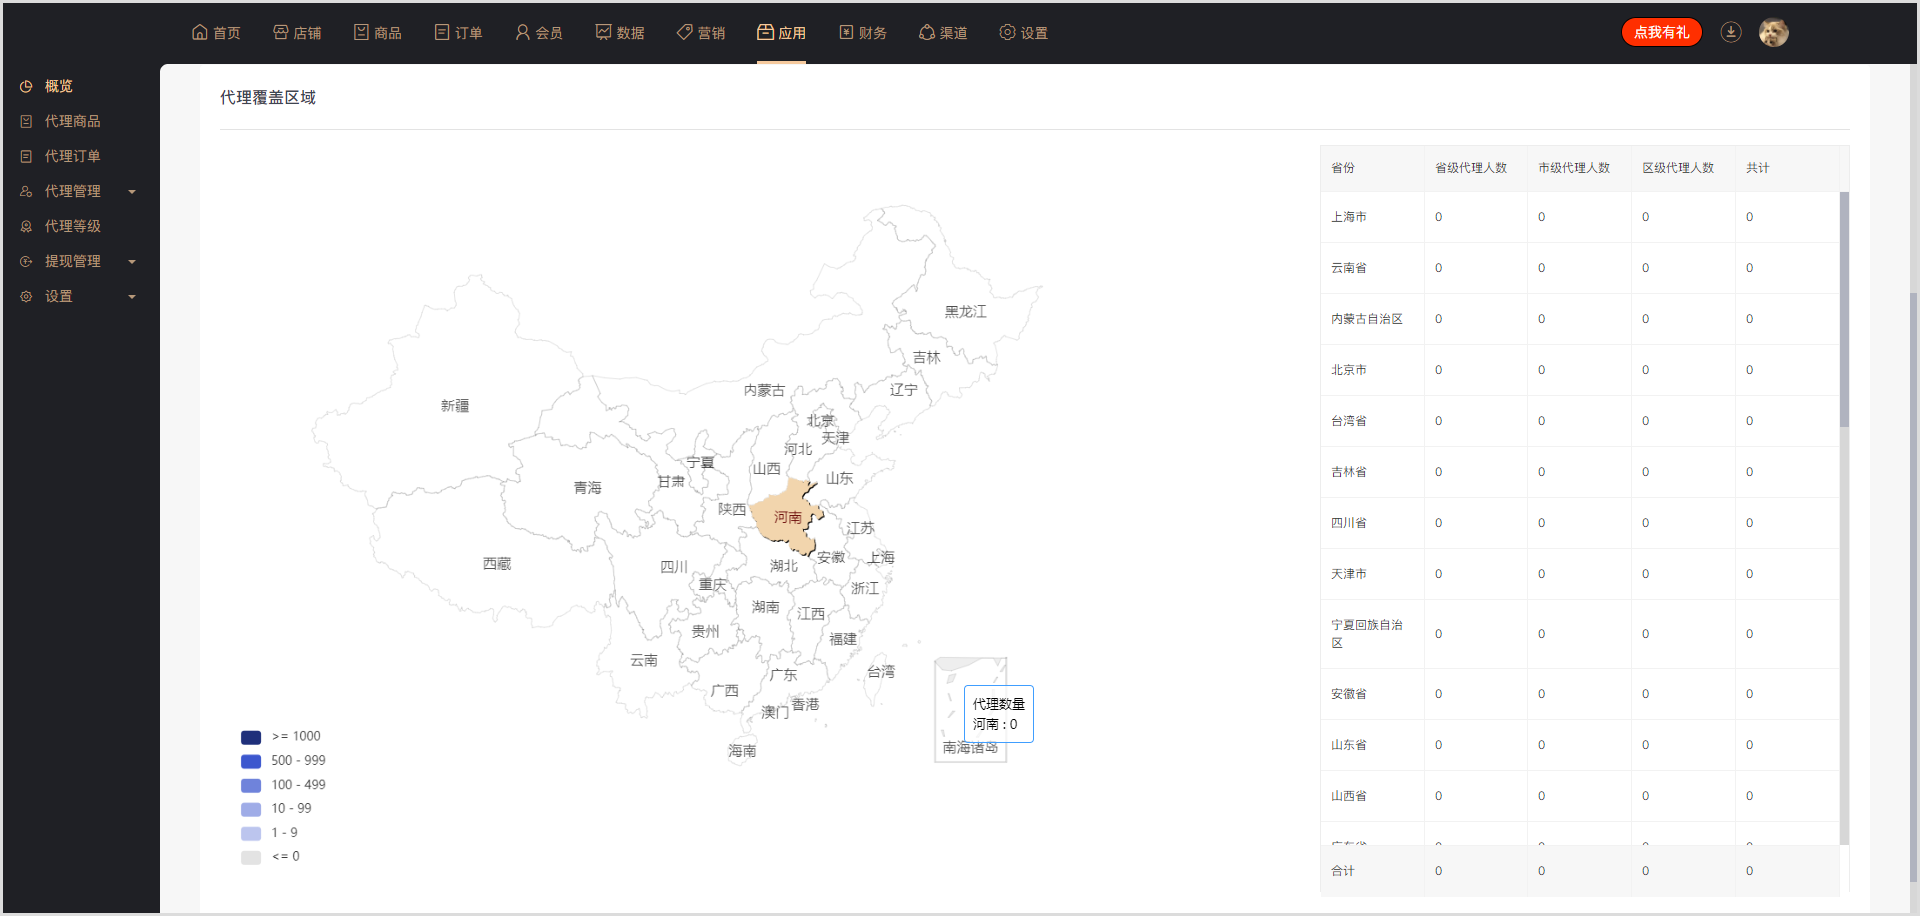Click the 代理等级 sidebar icon
1920x916 pixels.
point(26,227)
